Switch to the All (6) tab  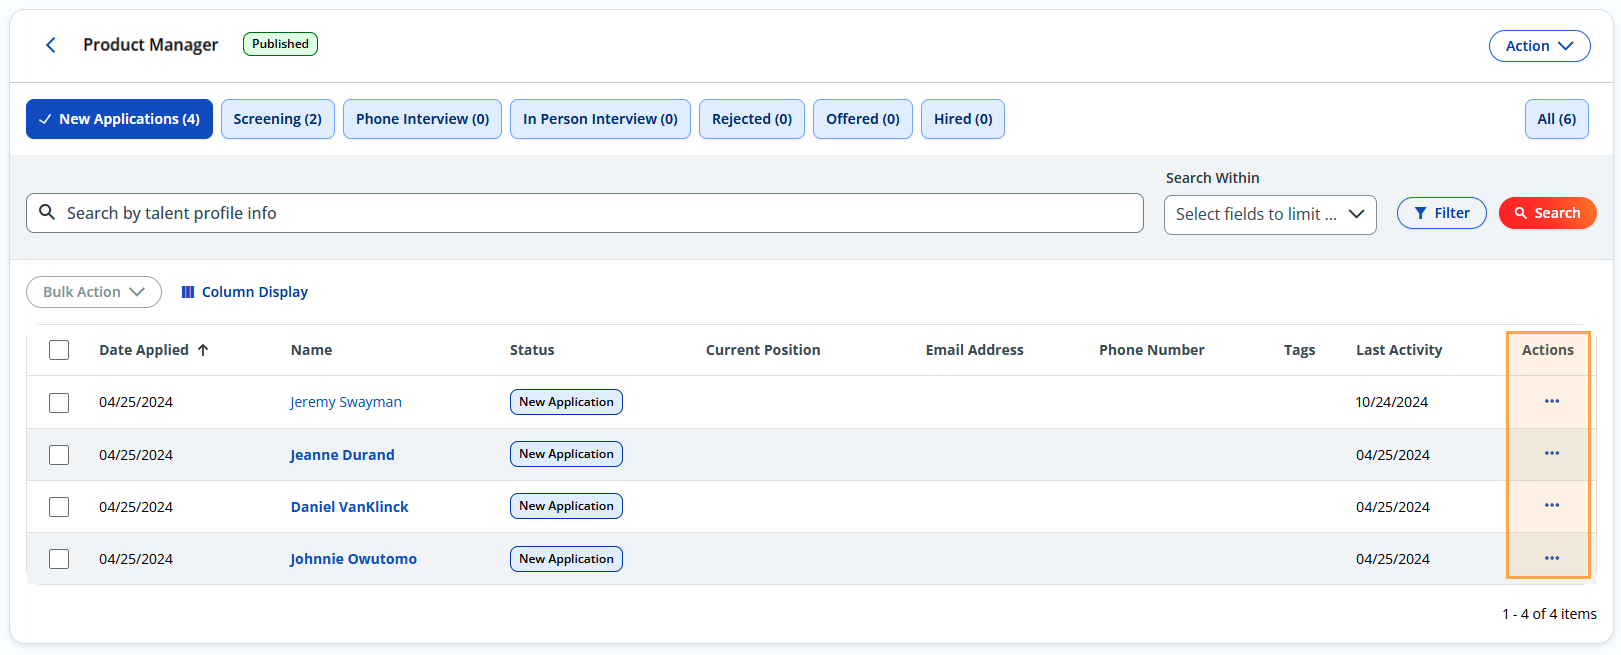[x=1556, y=119]
